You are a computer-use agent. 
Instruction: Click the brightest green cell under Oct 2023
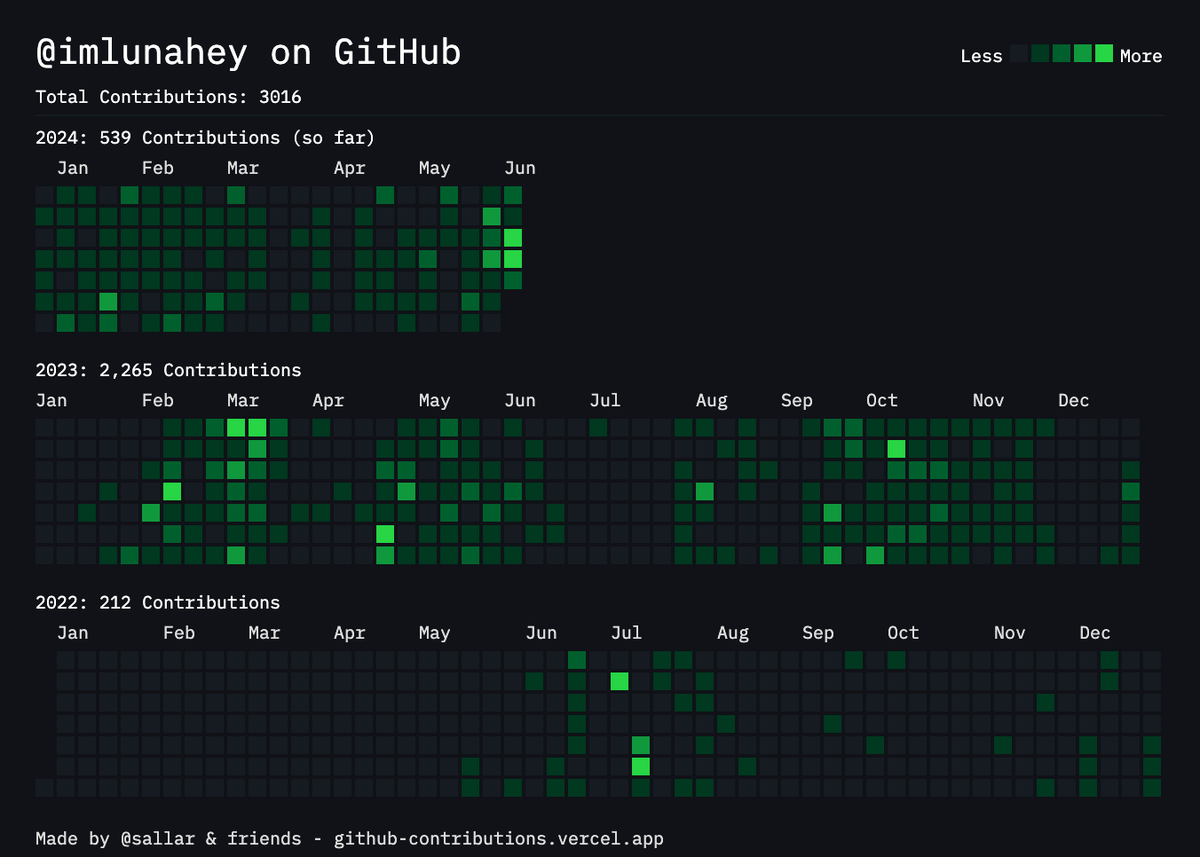(896, 448)
